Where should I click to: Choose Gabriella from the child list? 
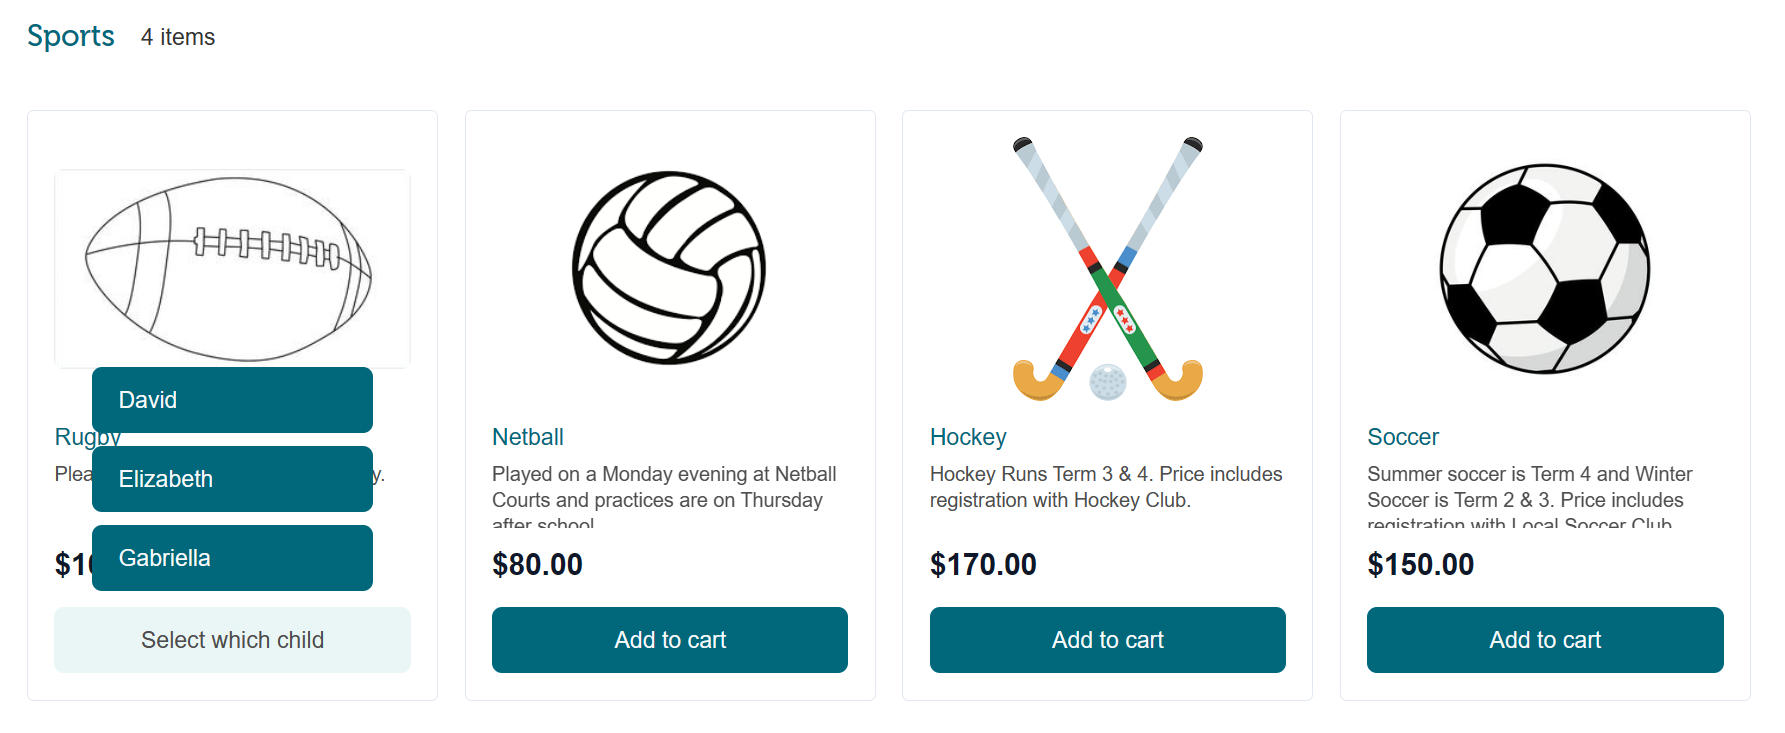click(232, 558)
